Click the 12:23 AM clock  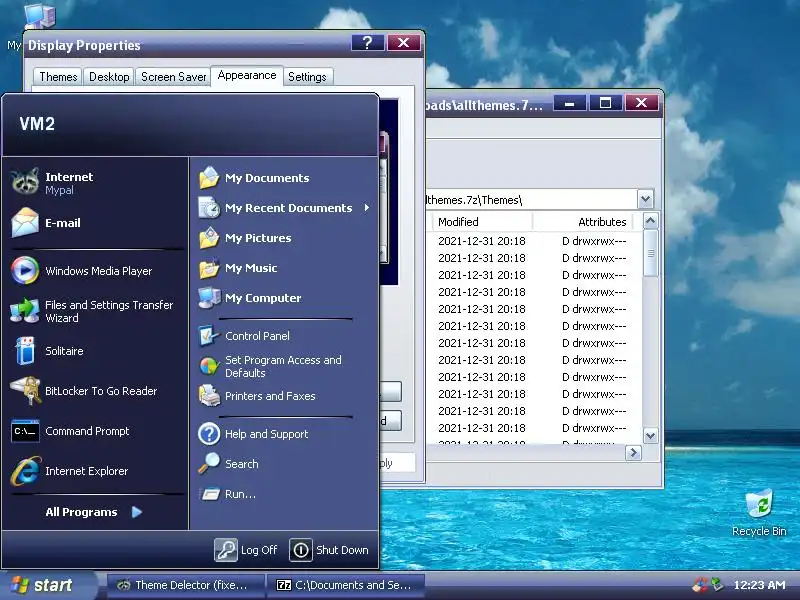[x=759, y=585]
